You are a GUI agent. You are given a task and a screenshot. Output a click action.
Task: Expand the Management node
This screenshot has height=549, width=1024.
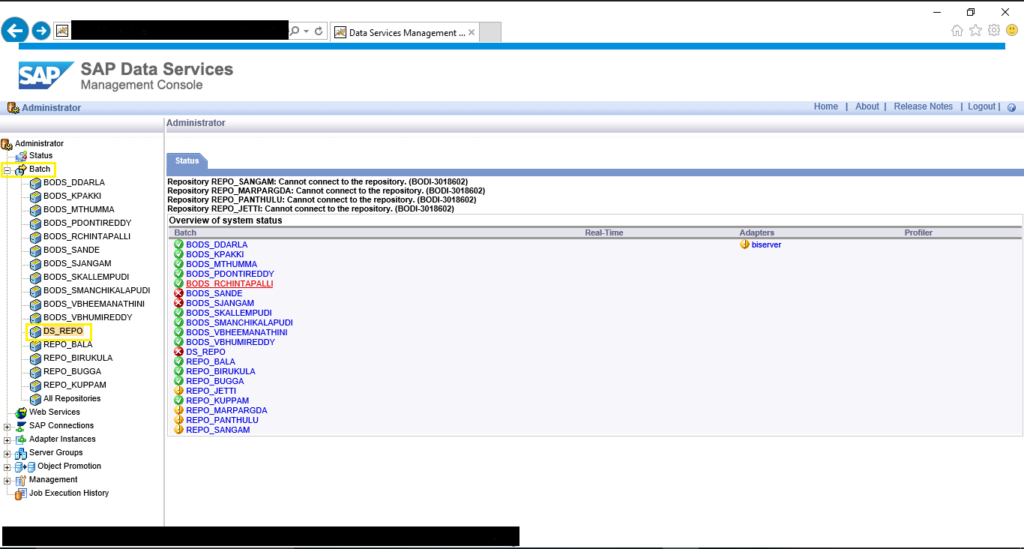tap(7, 481)
